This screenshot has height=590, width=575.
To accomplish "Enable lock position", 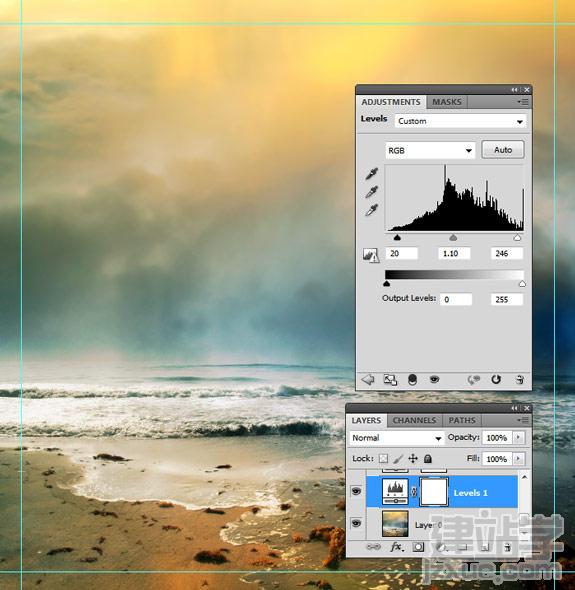I will 413,458.
